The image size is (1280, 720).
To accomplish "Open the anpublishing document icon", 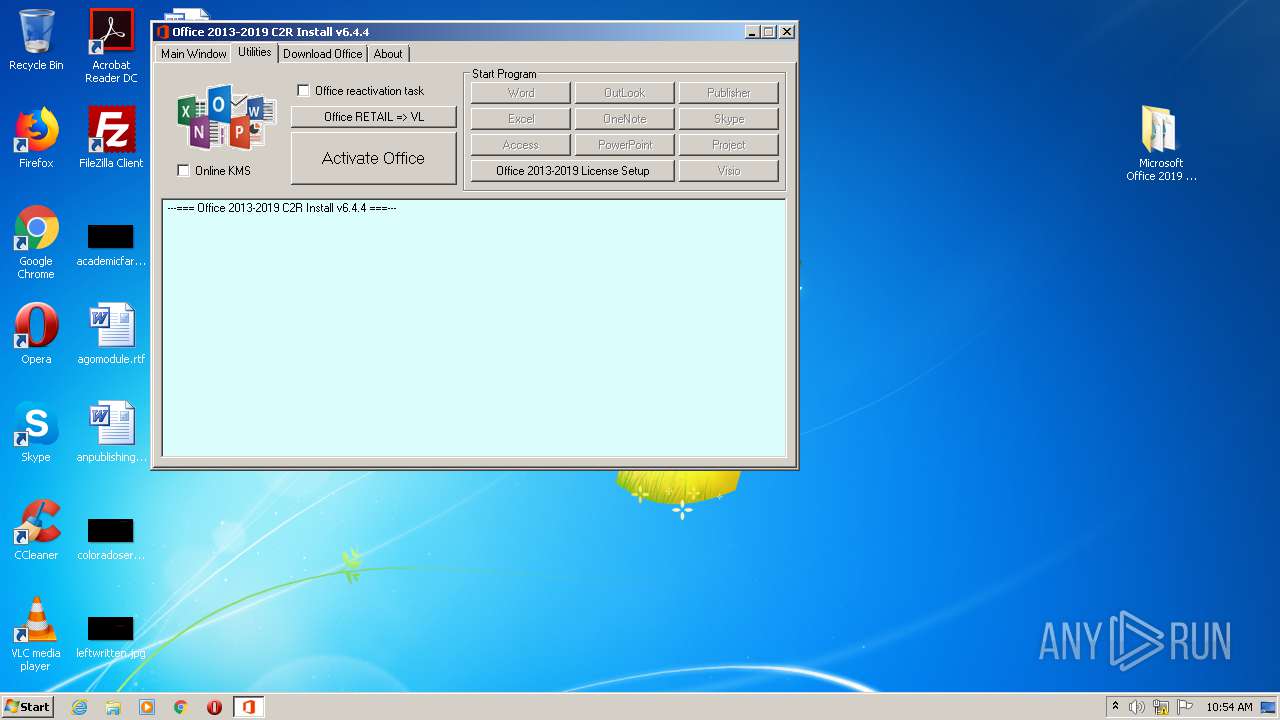I will tap(111, 432).
